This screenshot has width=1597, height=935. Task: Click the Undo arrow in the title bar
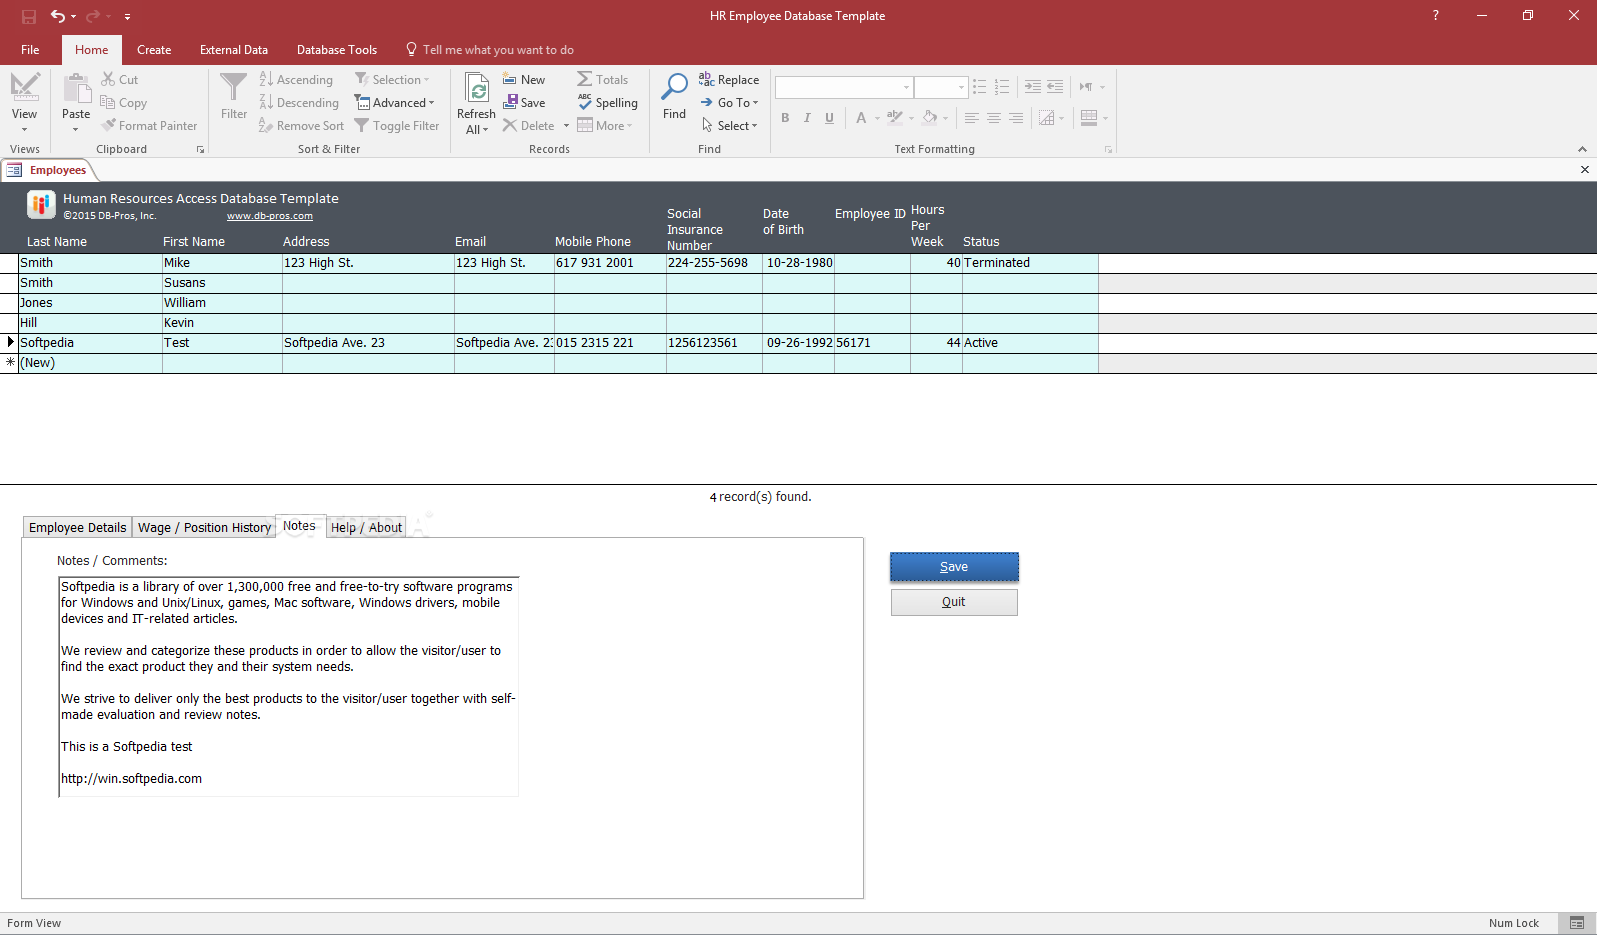tap(58, 16)
